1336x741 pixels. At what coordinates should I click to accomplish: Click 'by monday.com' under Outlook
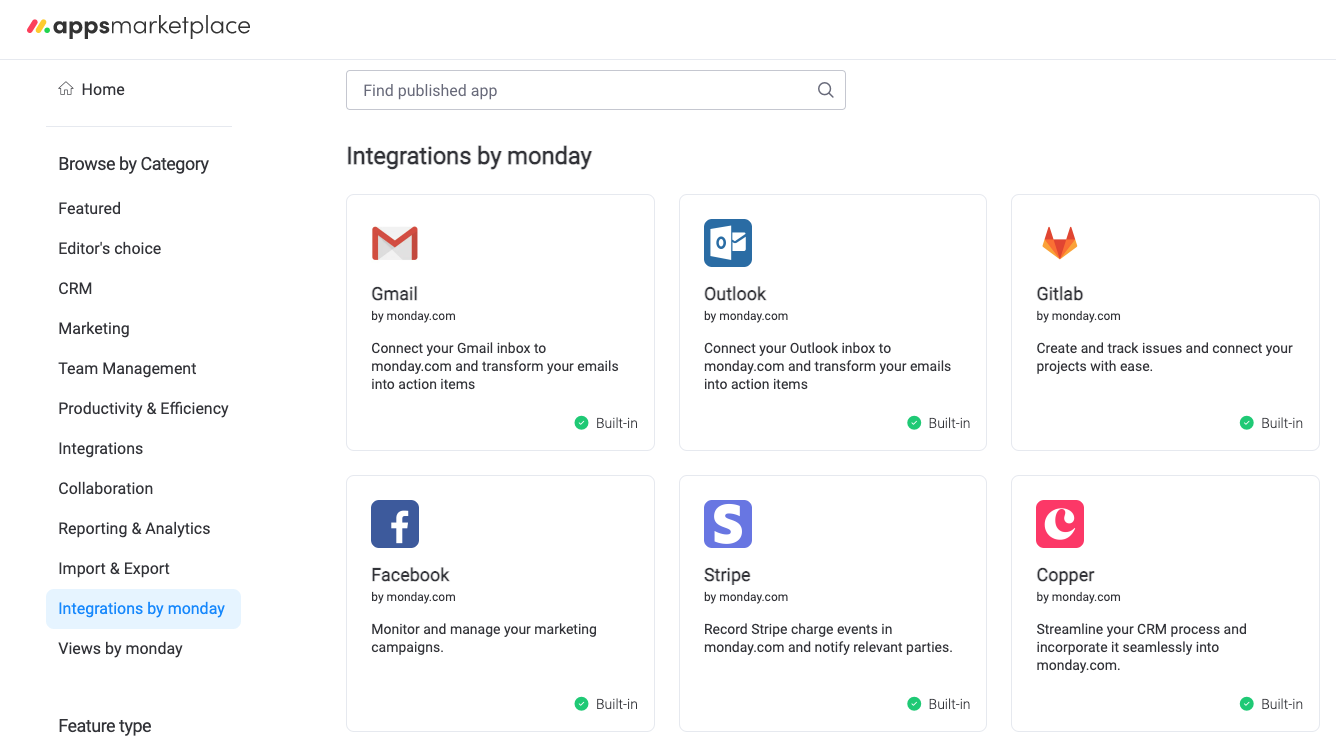[x=746, y=316]
